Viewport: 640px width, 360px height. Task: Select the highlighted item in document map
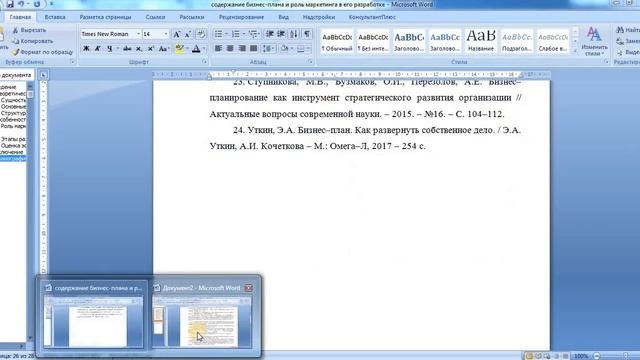pyautogui.click(x=13, y=158)
